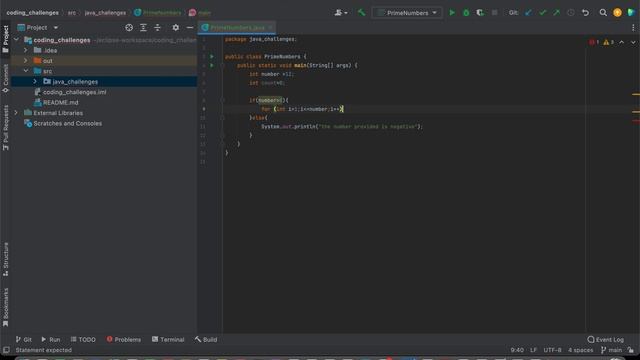Open Build tool window

[x=206, y=339]
